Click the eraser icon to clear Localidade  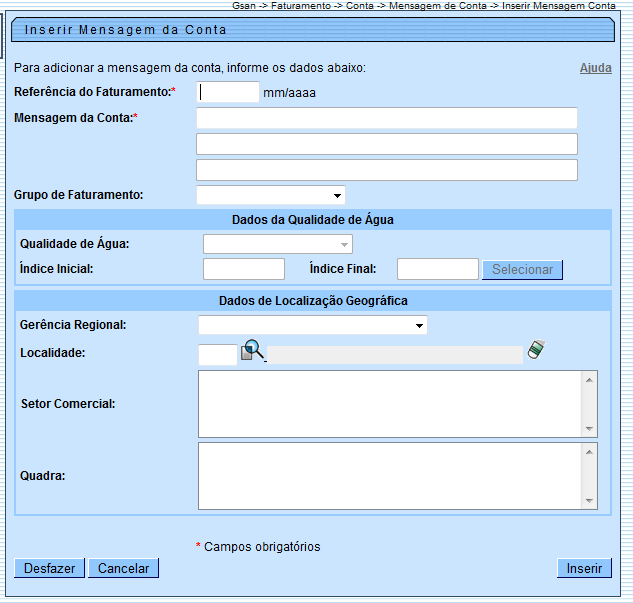click(537, 350)
